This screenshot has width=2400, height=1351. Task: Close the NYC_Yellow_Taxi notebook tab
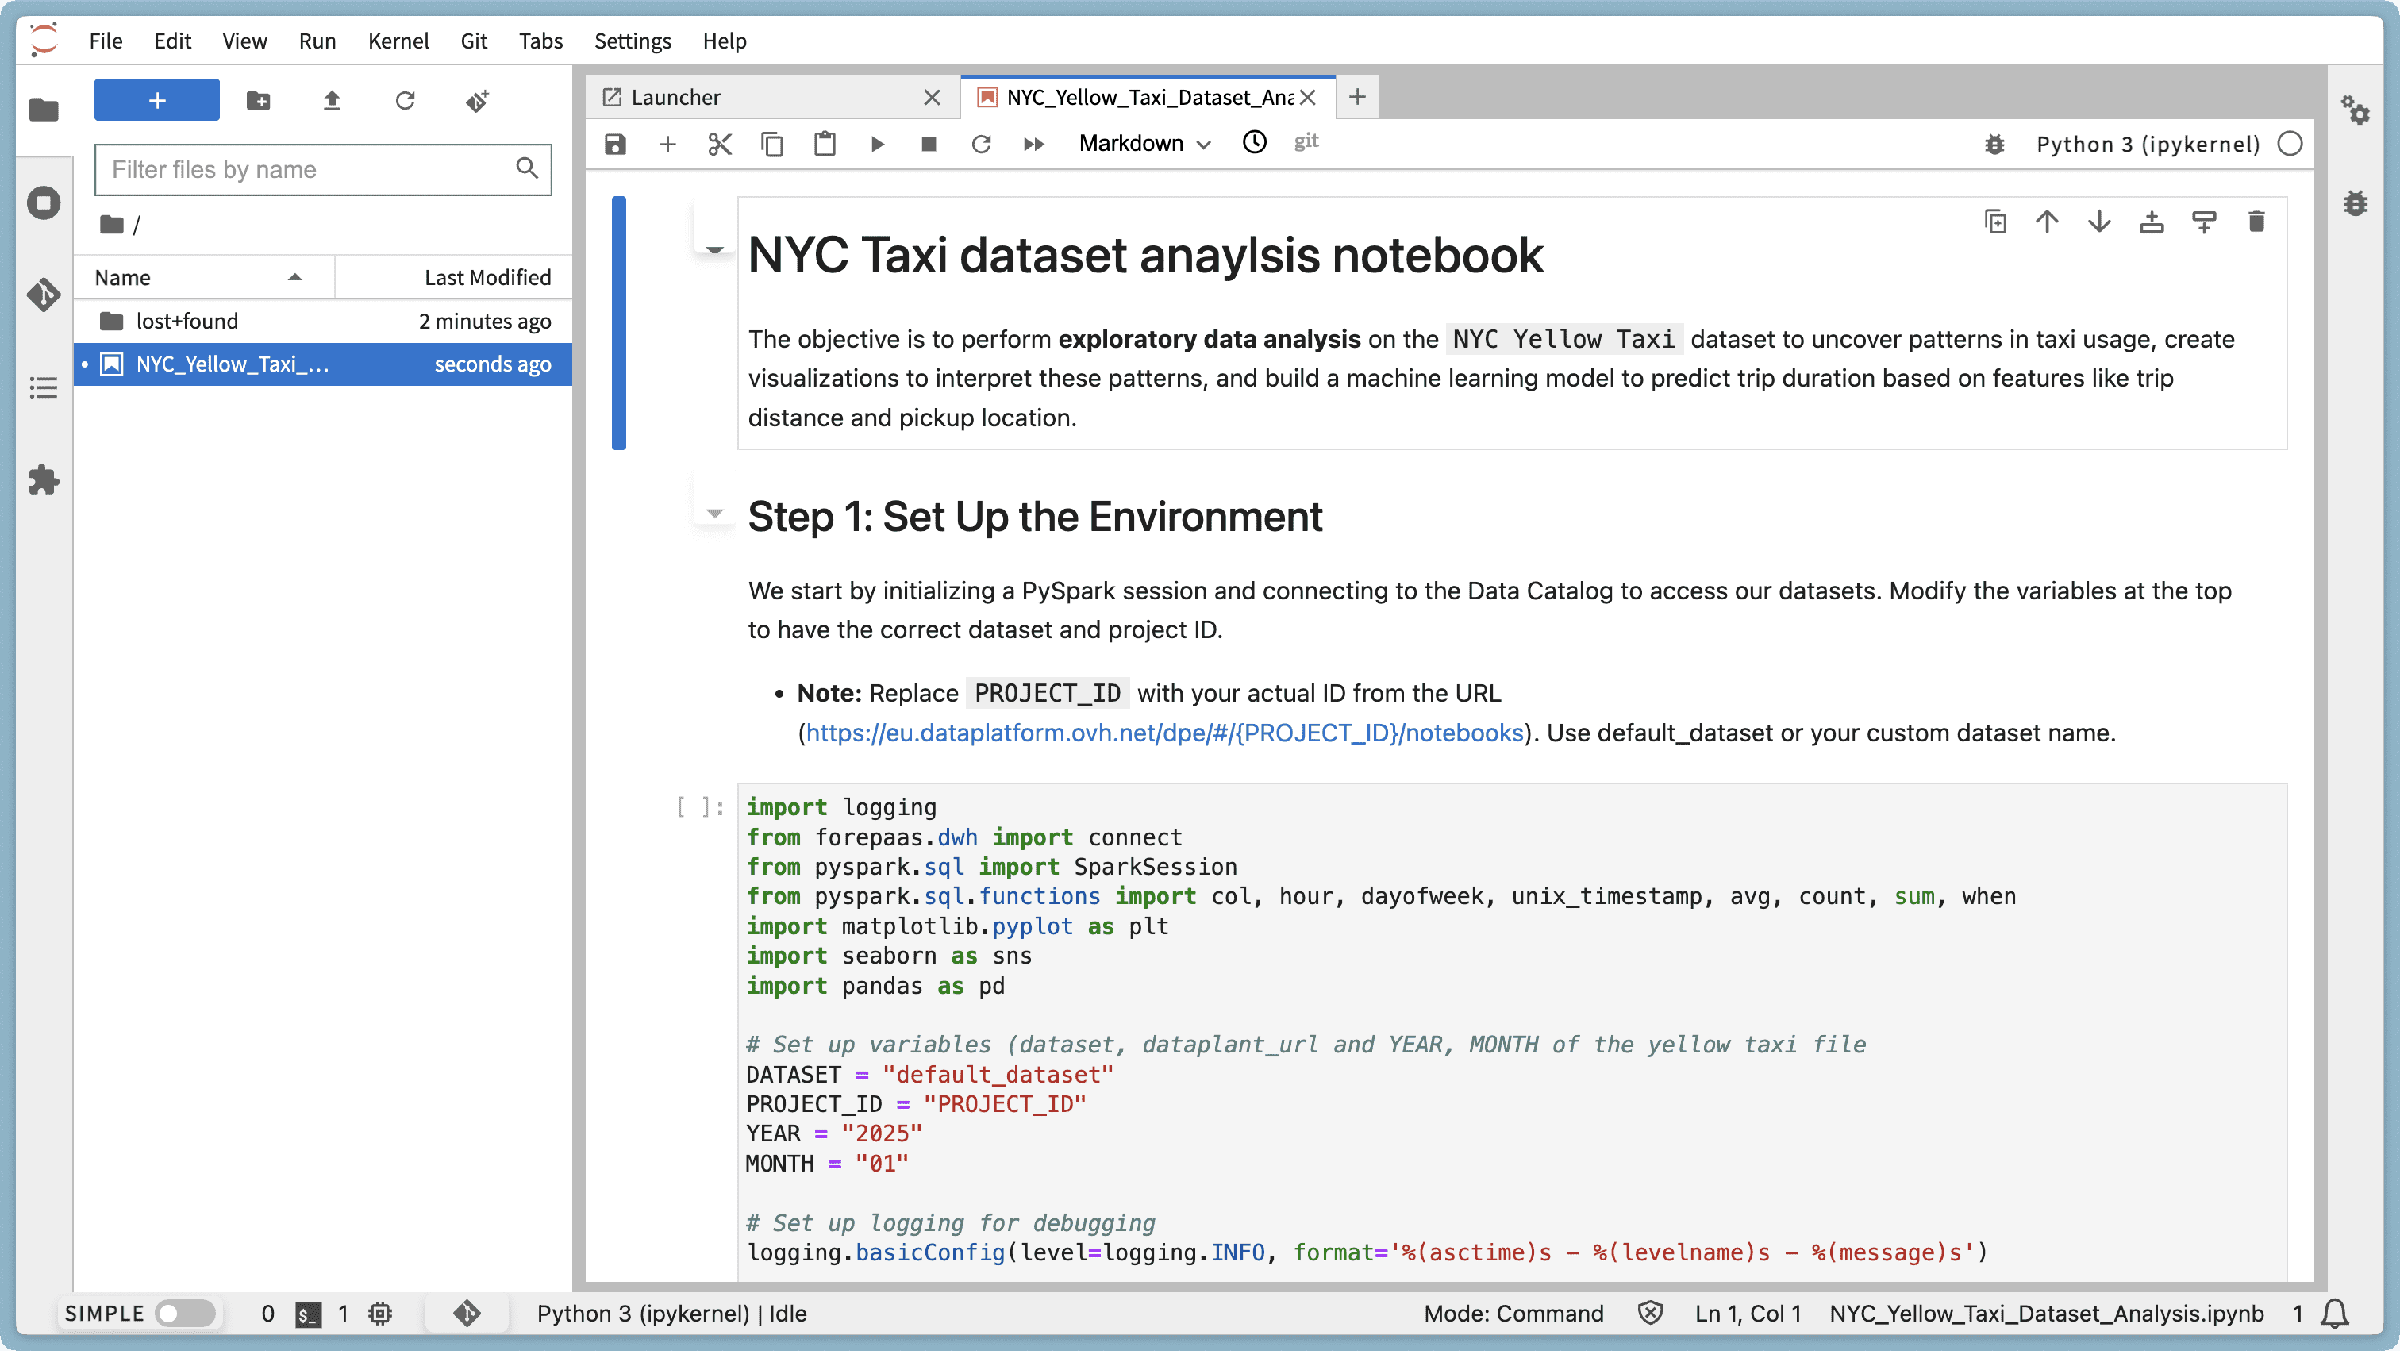click(1308, 97)
